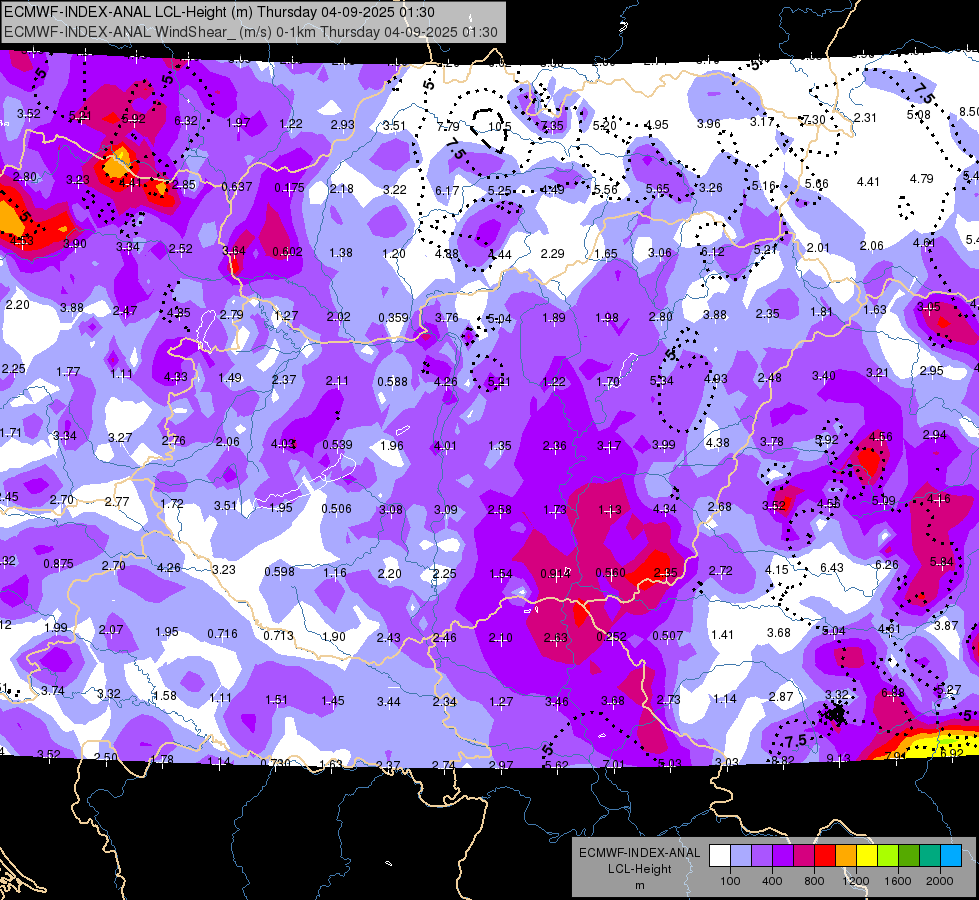979x900 pixels.
Task: Click the wind shear value '6.12'
Action: [712, 252]
